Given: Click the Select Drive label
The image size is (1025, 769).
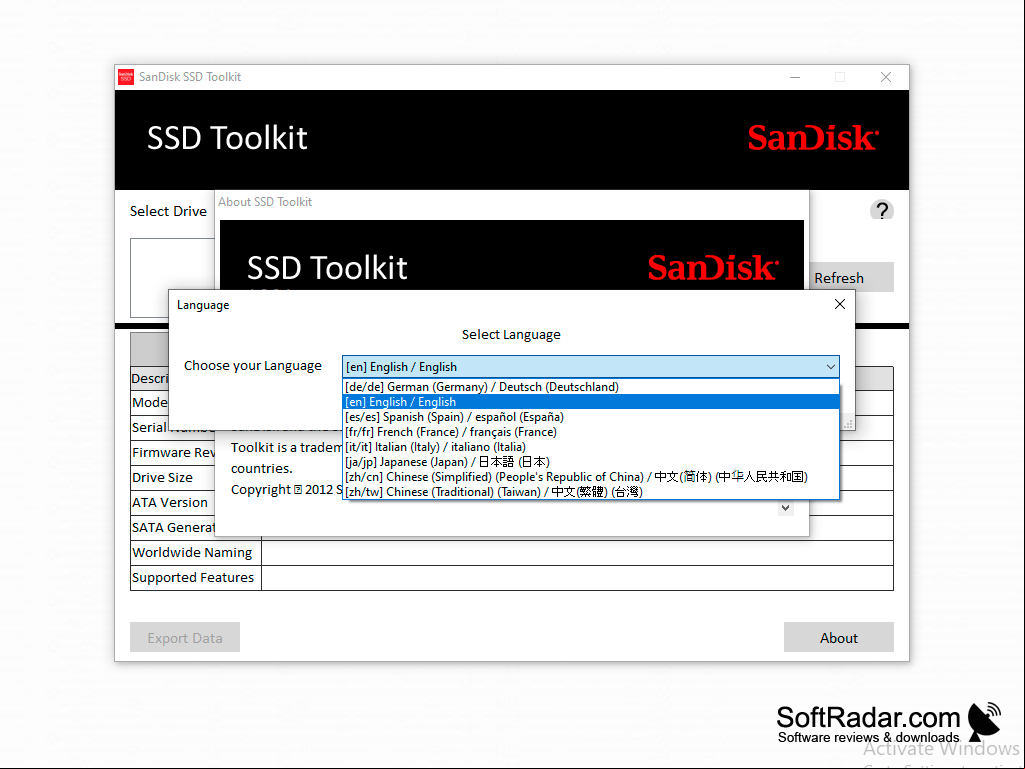Looking at the screenshot, I should (x=168, y=211).
